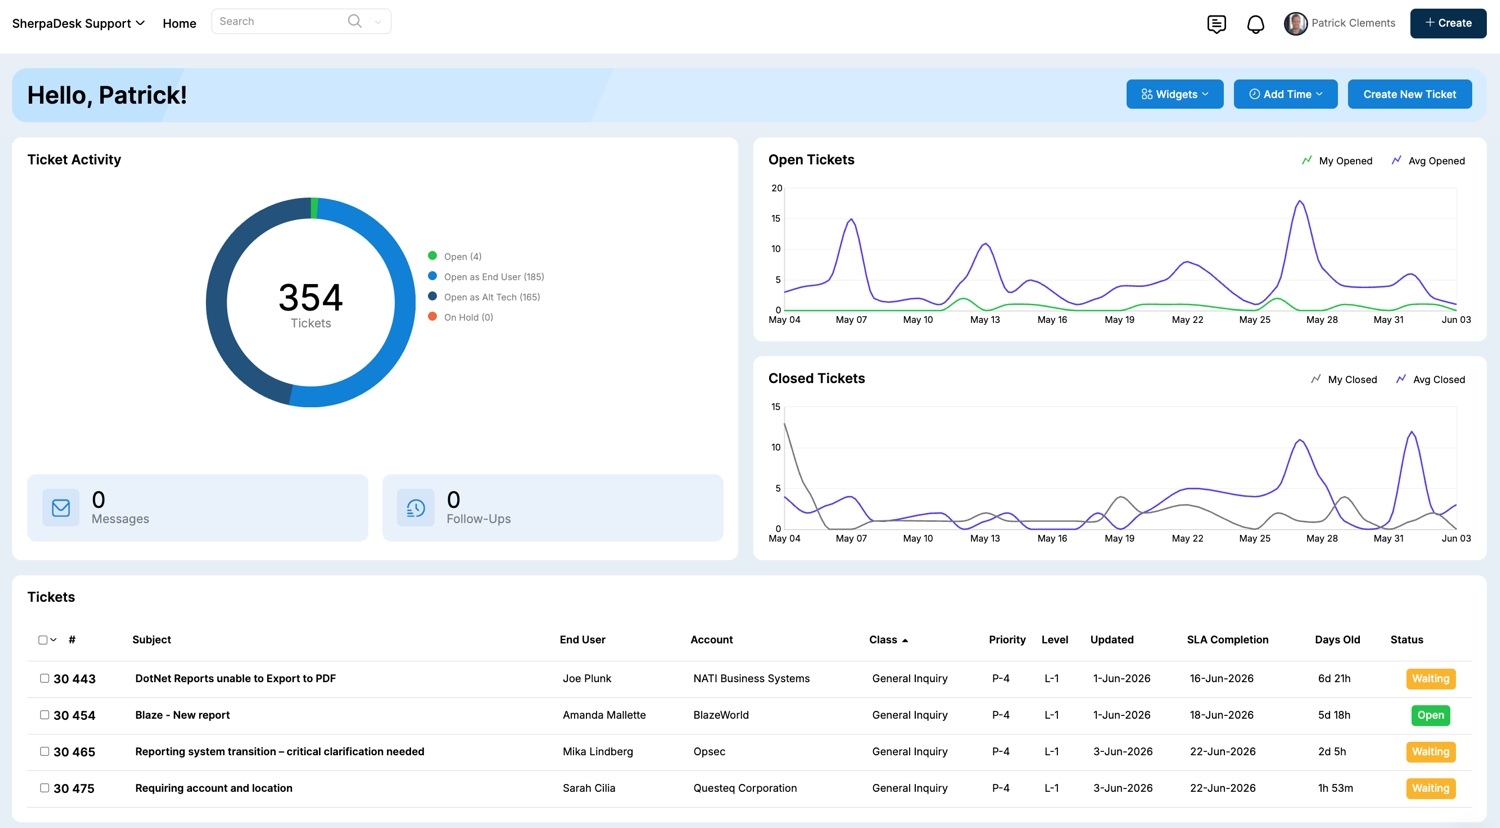Click the green Open legend swatch
The width and height of the screenshot is (1500, 828).
coord(432,256)
